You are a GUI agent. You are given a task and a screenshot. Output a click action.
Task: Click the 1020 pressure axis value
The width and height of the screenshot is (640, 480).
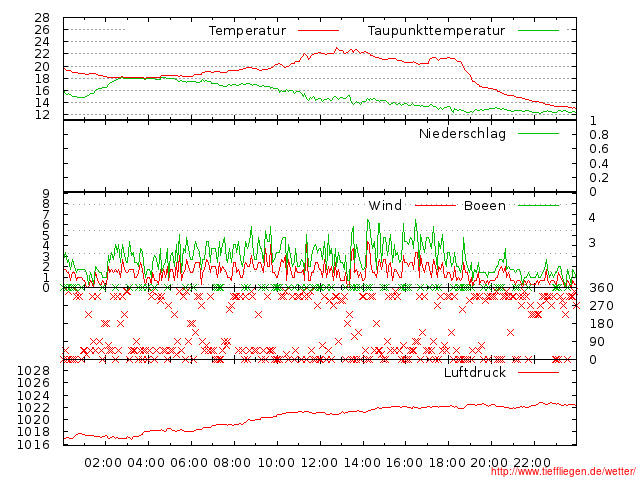click(33, 420)
